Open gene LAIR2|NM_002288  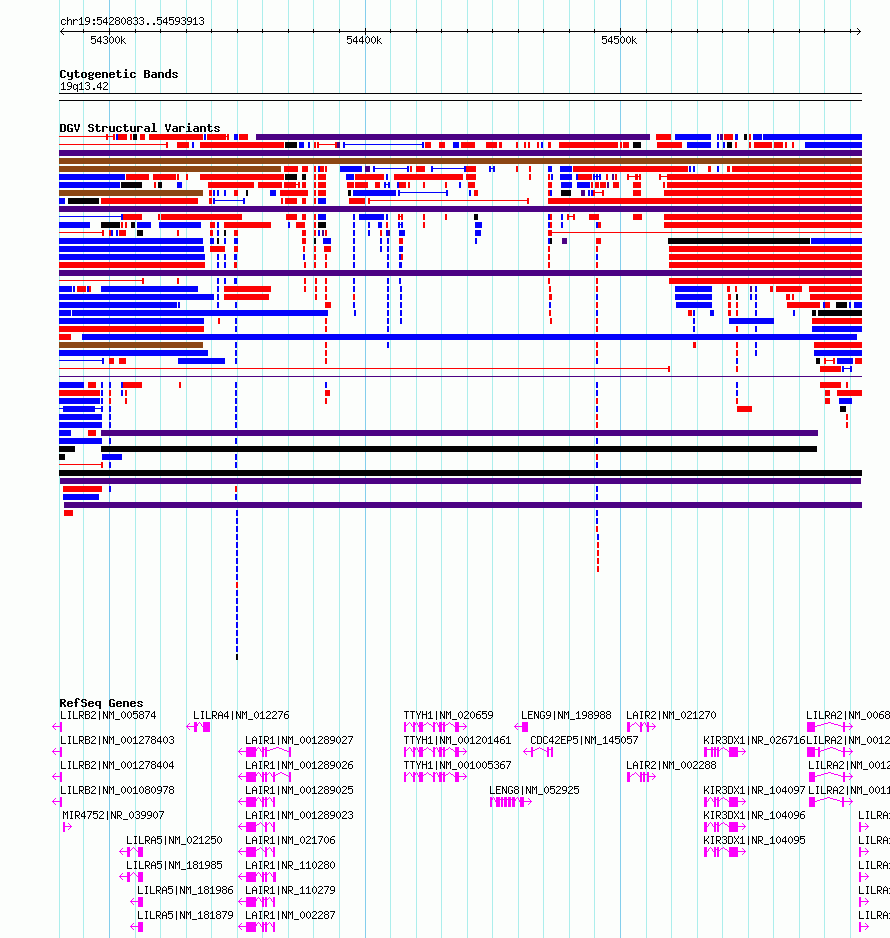pyautogui.click(x=671, y=765)
